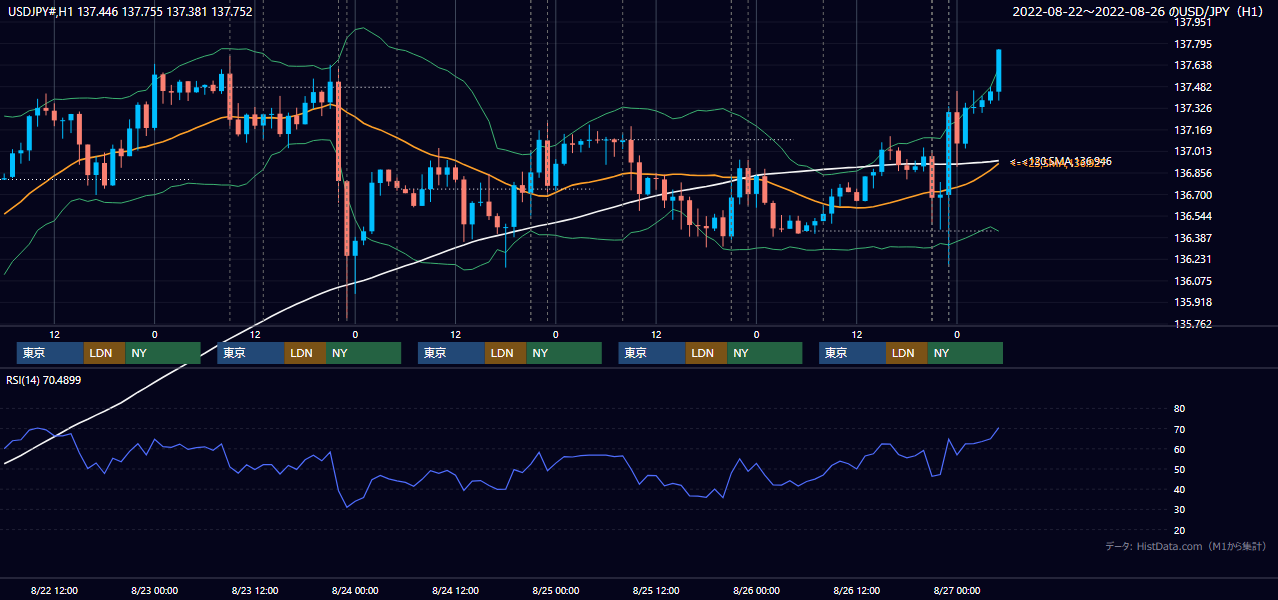Click the rightmost NY session block

[x=964, y=353]
